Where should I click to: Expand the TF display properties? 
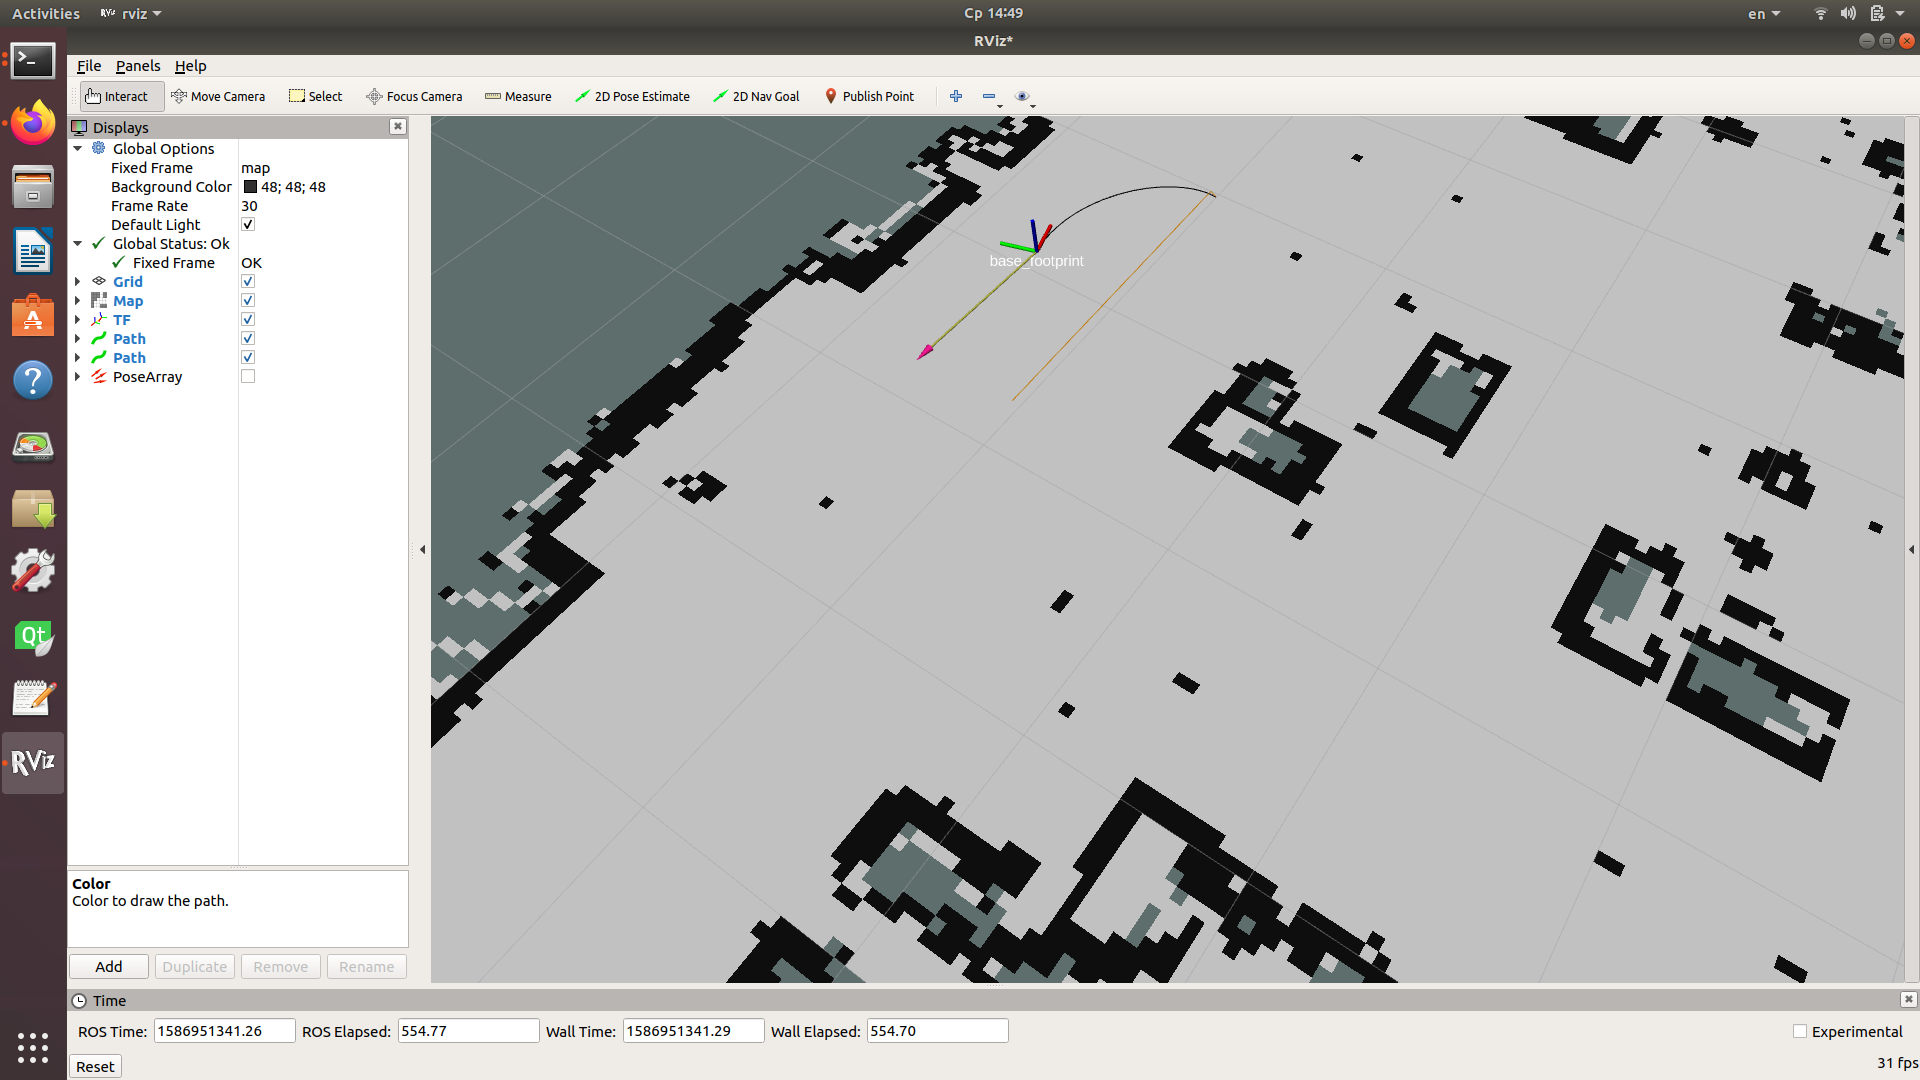(78, 320)
